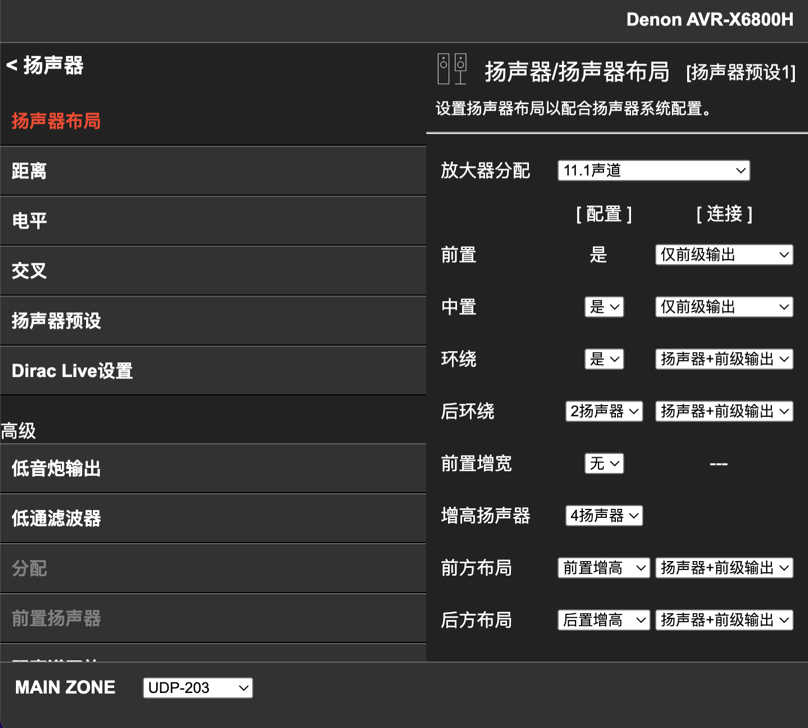808x728 pixels.
Task: Open 前方布局 connection dropdown
Action: pos(724,568)
